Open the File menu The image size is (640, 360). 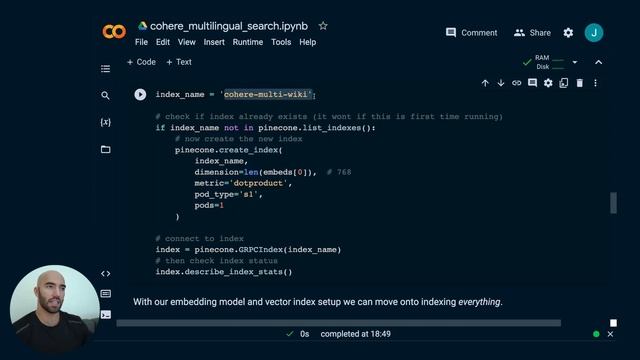tap(141, 42)
